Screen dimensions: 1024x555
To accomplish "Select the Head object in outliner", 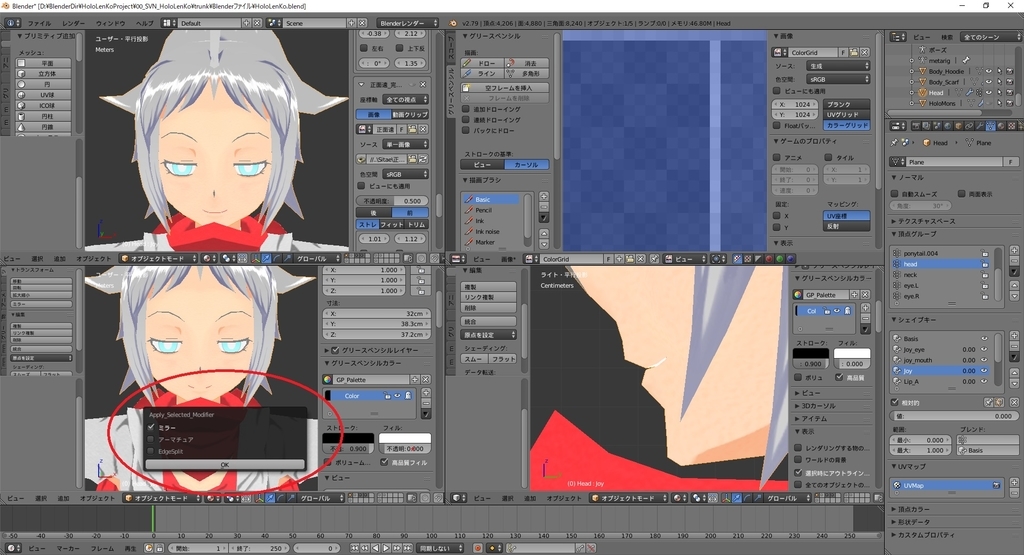I will pyautogui.click(x=936, y=92).
